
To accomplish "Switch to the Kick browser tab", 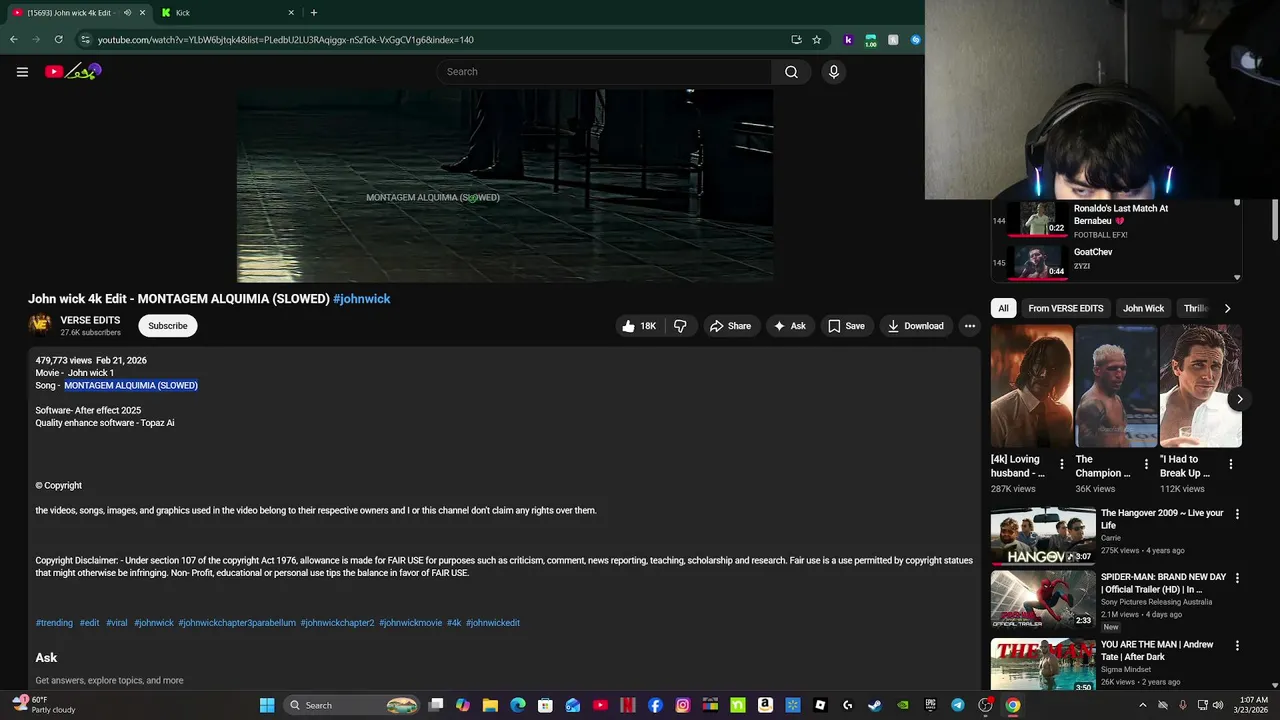I will coord(226,13).
